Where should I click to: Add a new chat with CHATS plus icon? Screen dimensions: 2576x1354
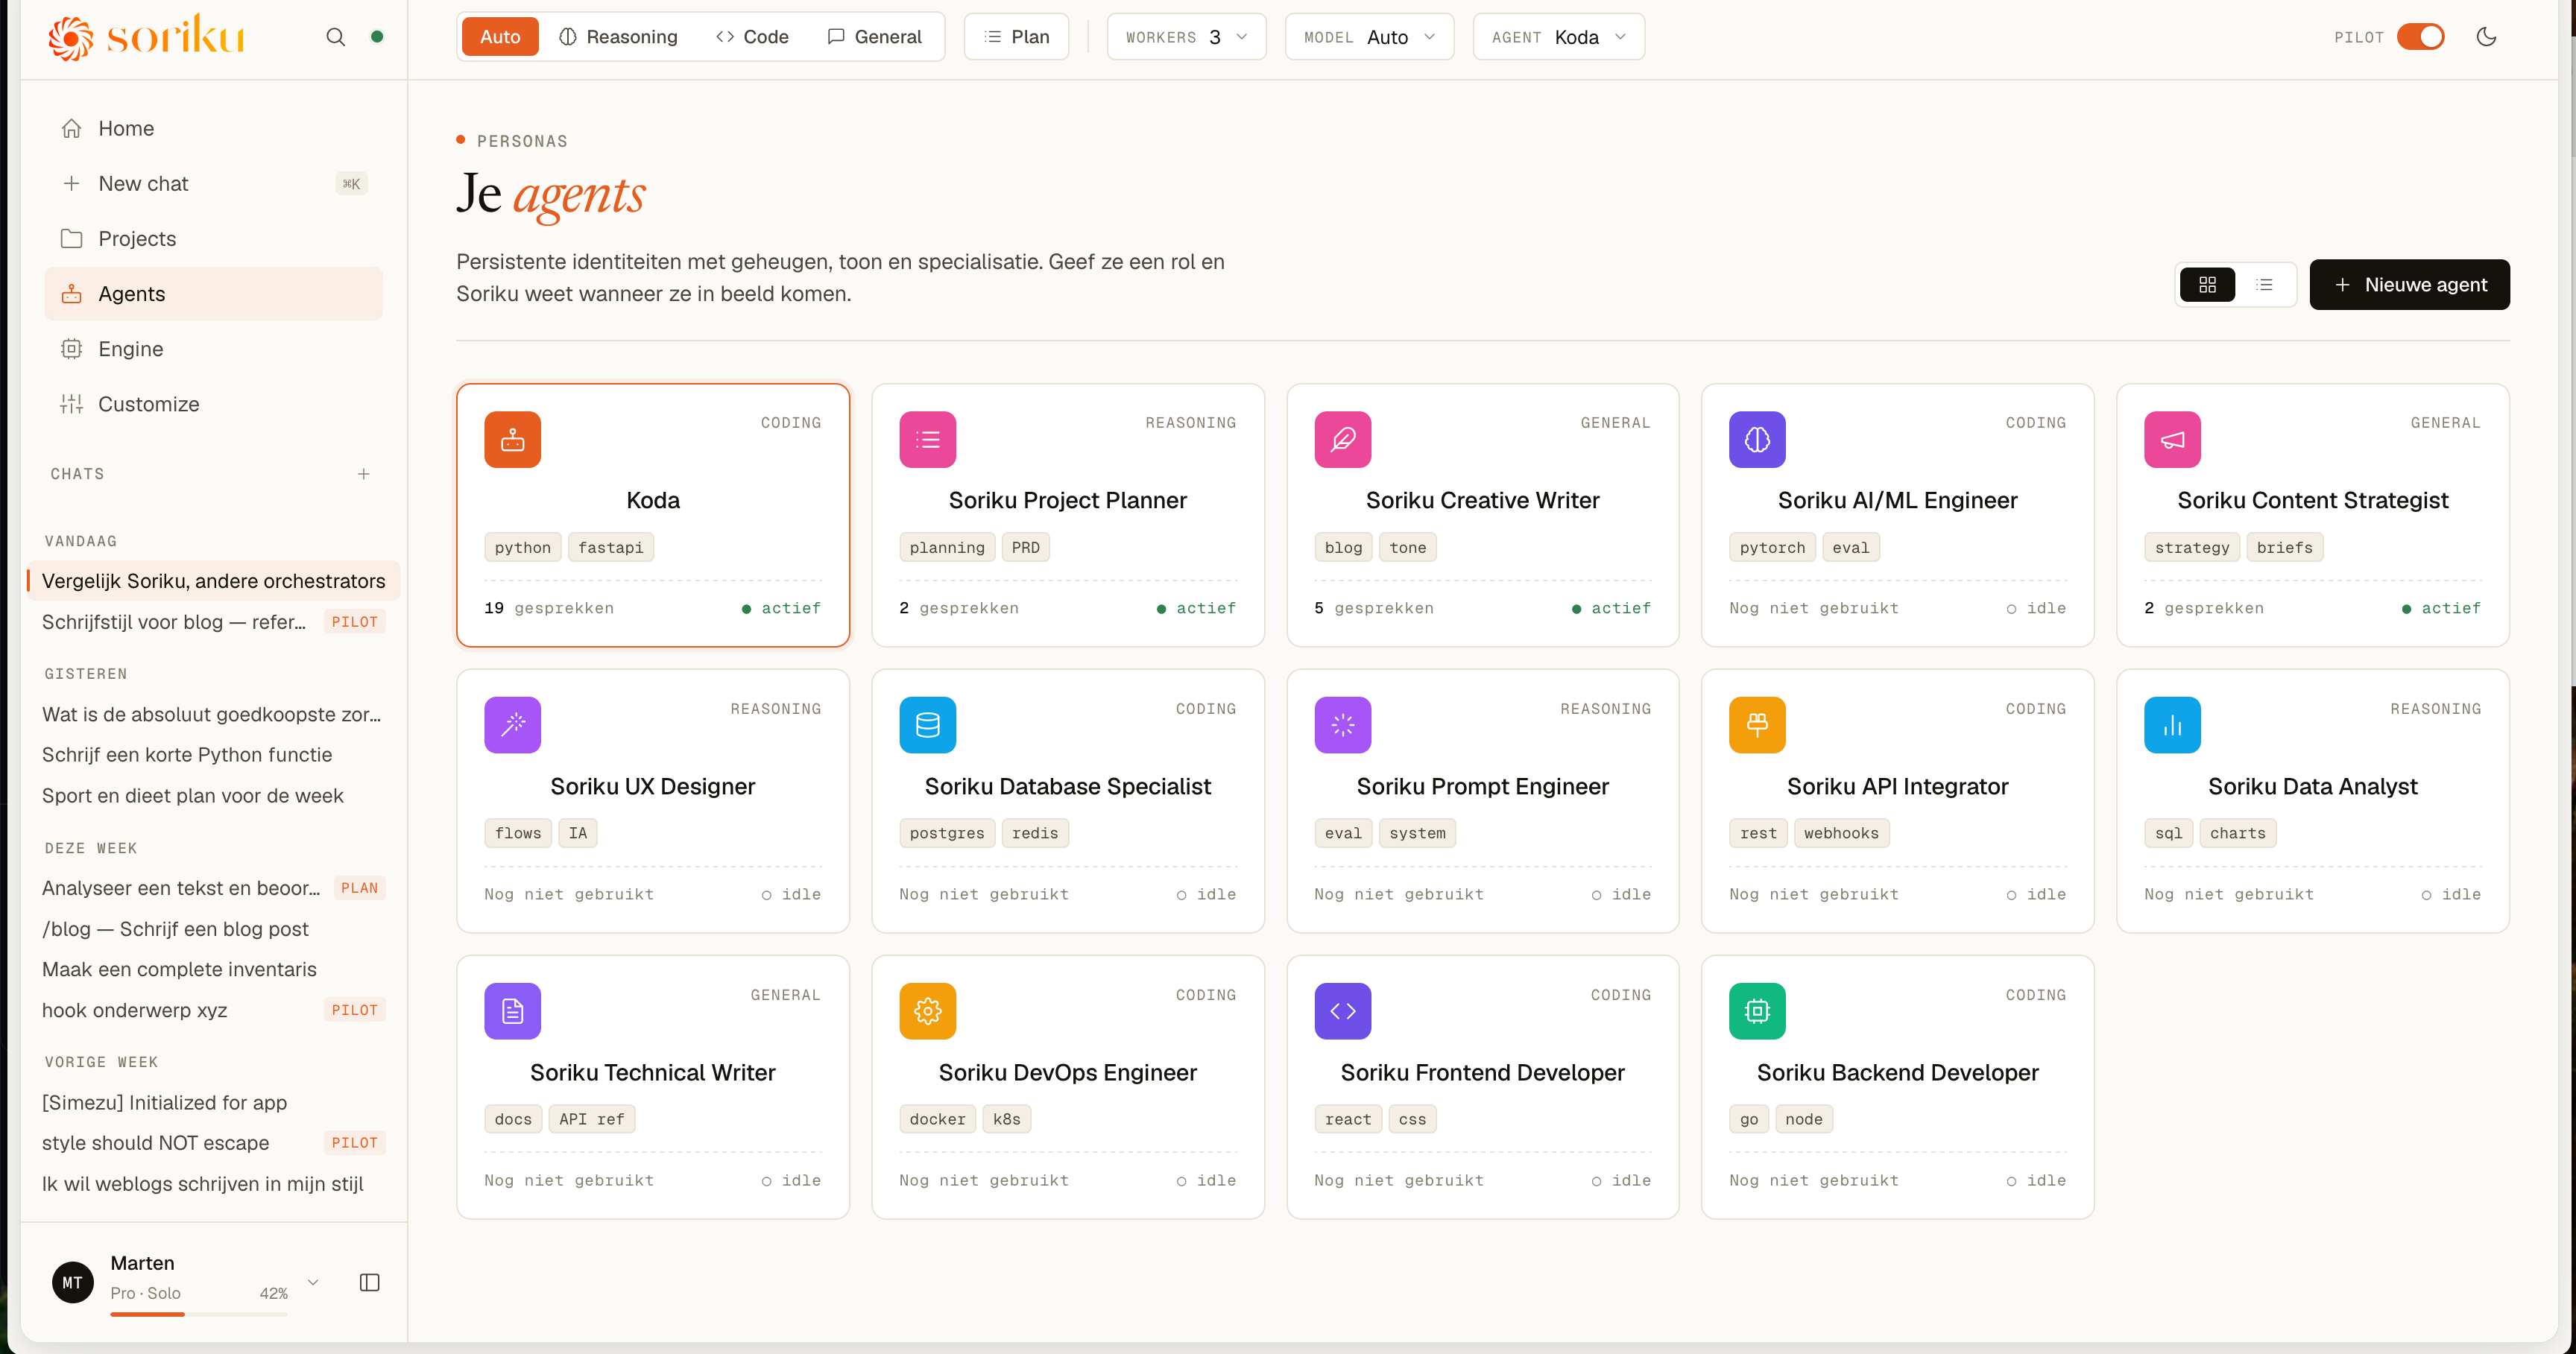point(364,474)
